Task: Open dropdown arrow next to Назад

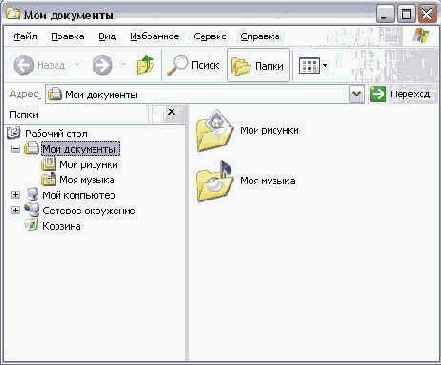Action: 77,65
